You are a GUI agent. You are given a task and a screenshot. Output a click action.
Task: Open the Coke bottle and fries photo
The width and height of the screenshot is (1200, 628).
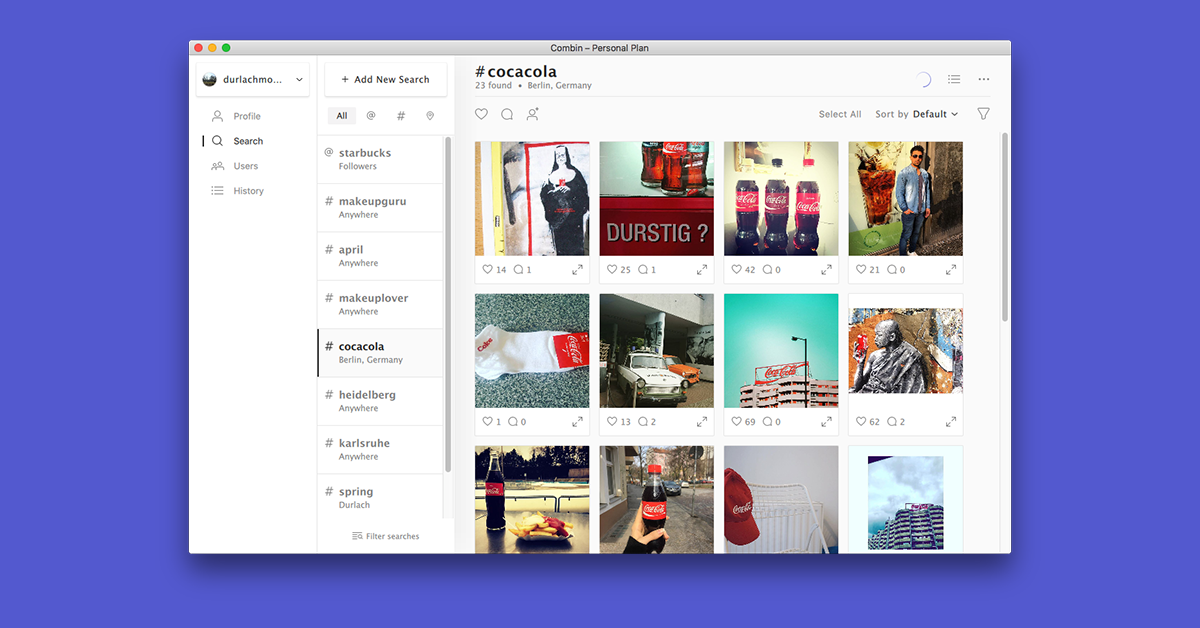(532, 499)
